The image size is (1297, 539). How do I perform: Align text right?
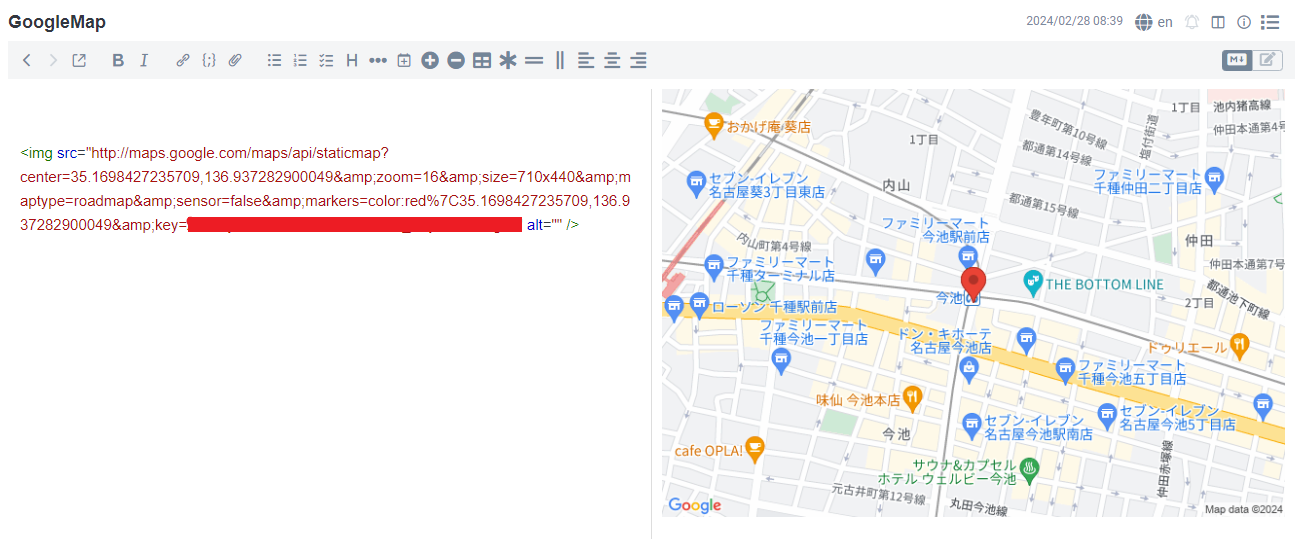click(x=638, y=60)
